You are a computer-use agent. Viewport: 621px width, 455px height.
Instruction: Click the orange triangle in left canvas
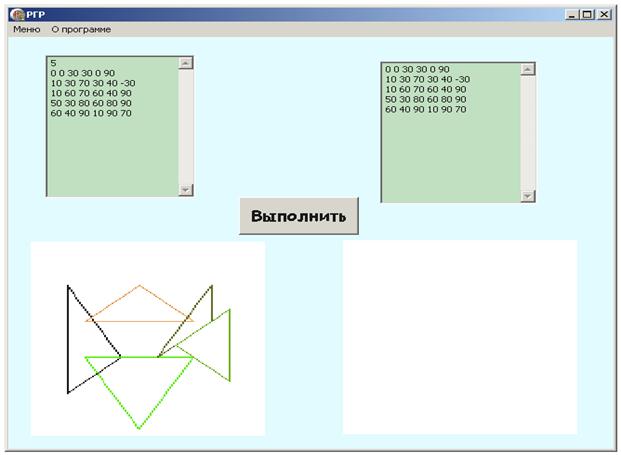click(x=139, y=303)
